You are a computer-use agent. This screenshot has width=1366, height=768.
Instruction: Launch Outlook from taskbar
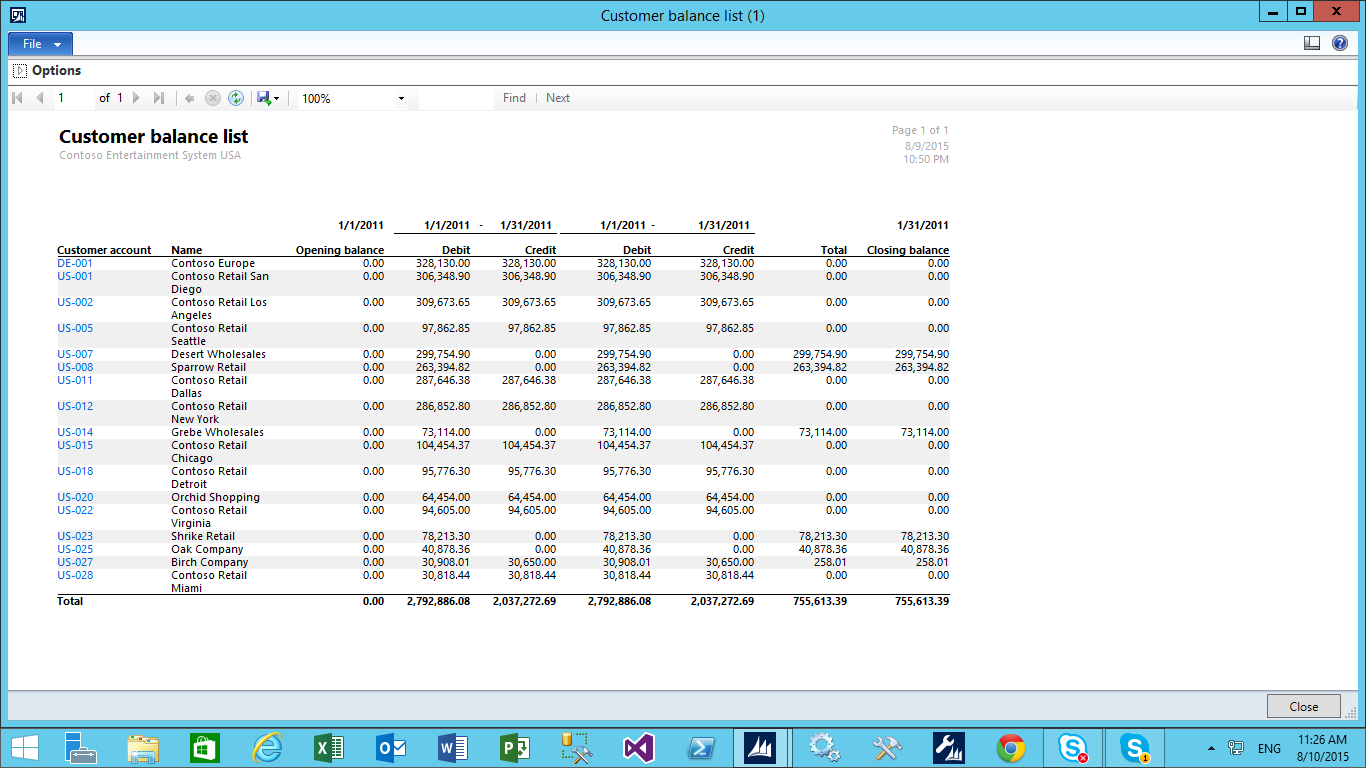[391, 748]
